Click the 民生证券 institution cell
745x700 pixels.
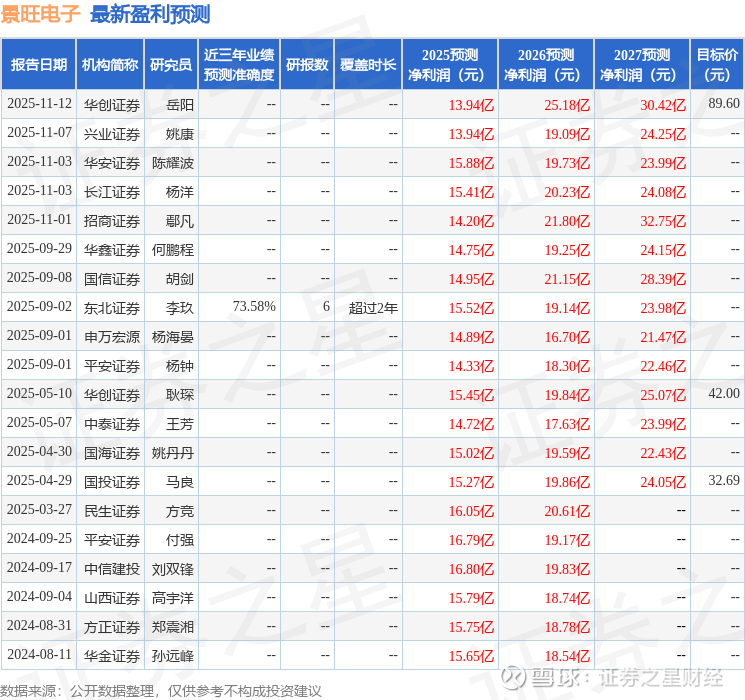(112, 511)
